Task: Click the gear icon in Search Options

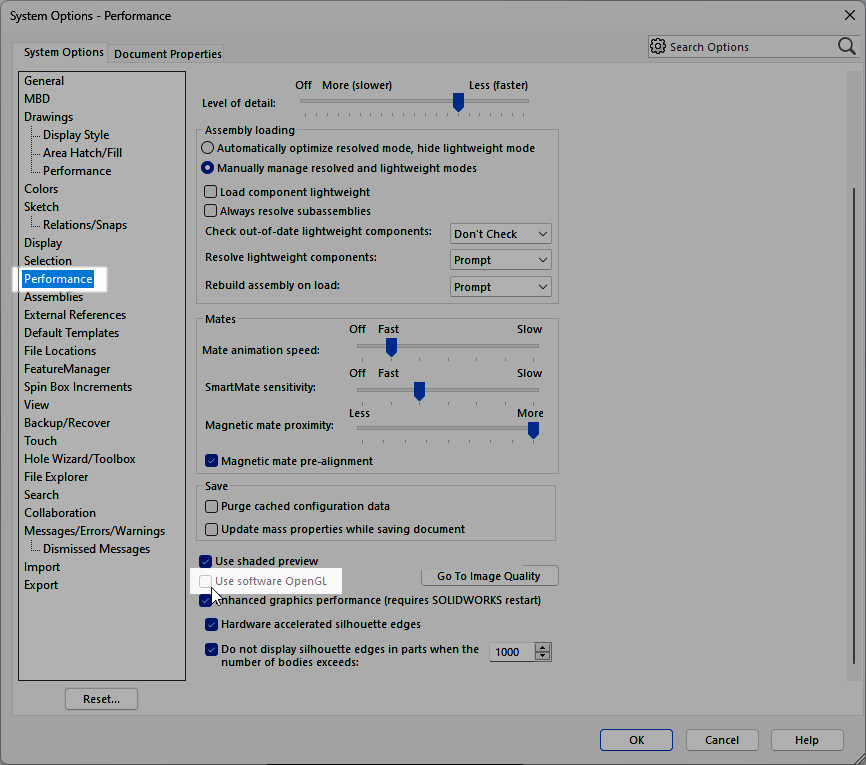Action: (x=657, y=46)
